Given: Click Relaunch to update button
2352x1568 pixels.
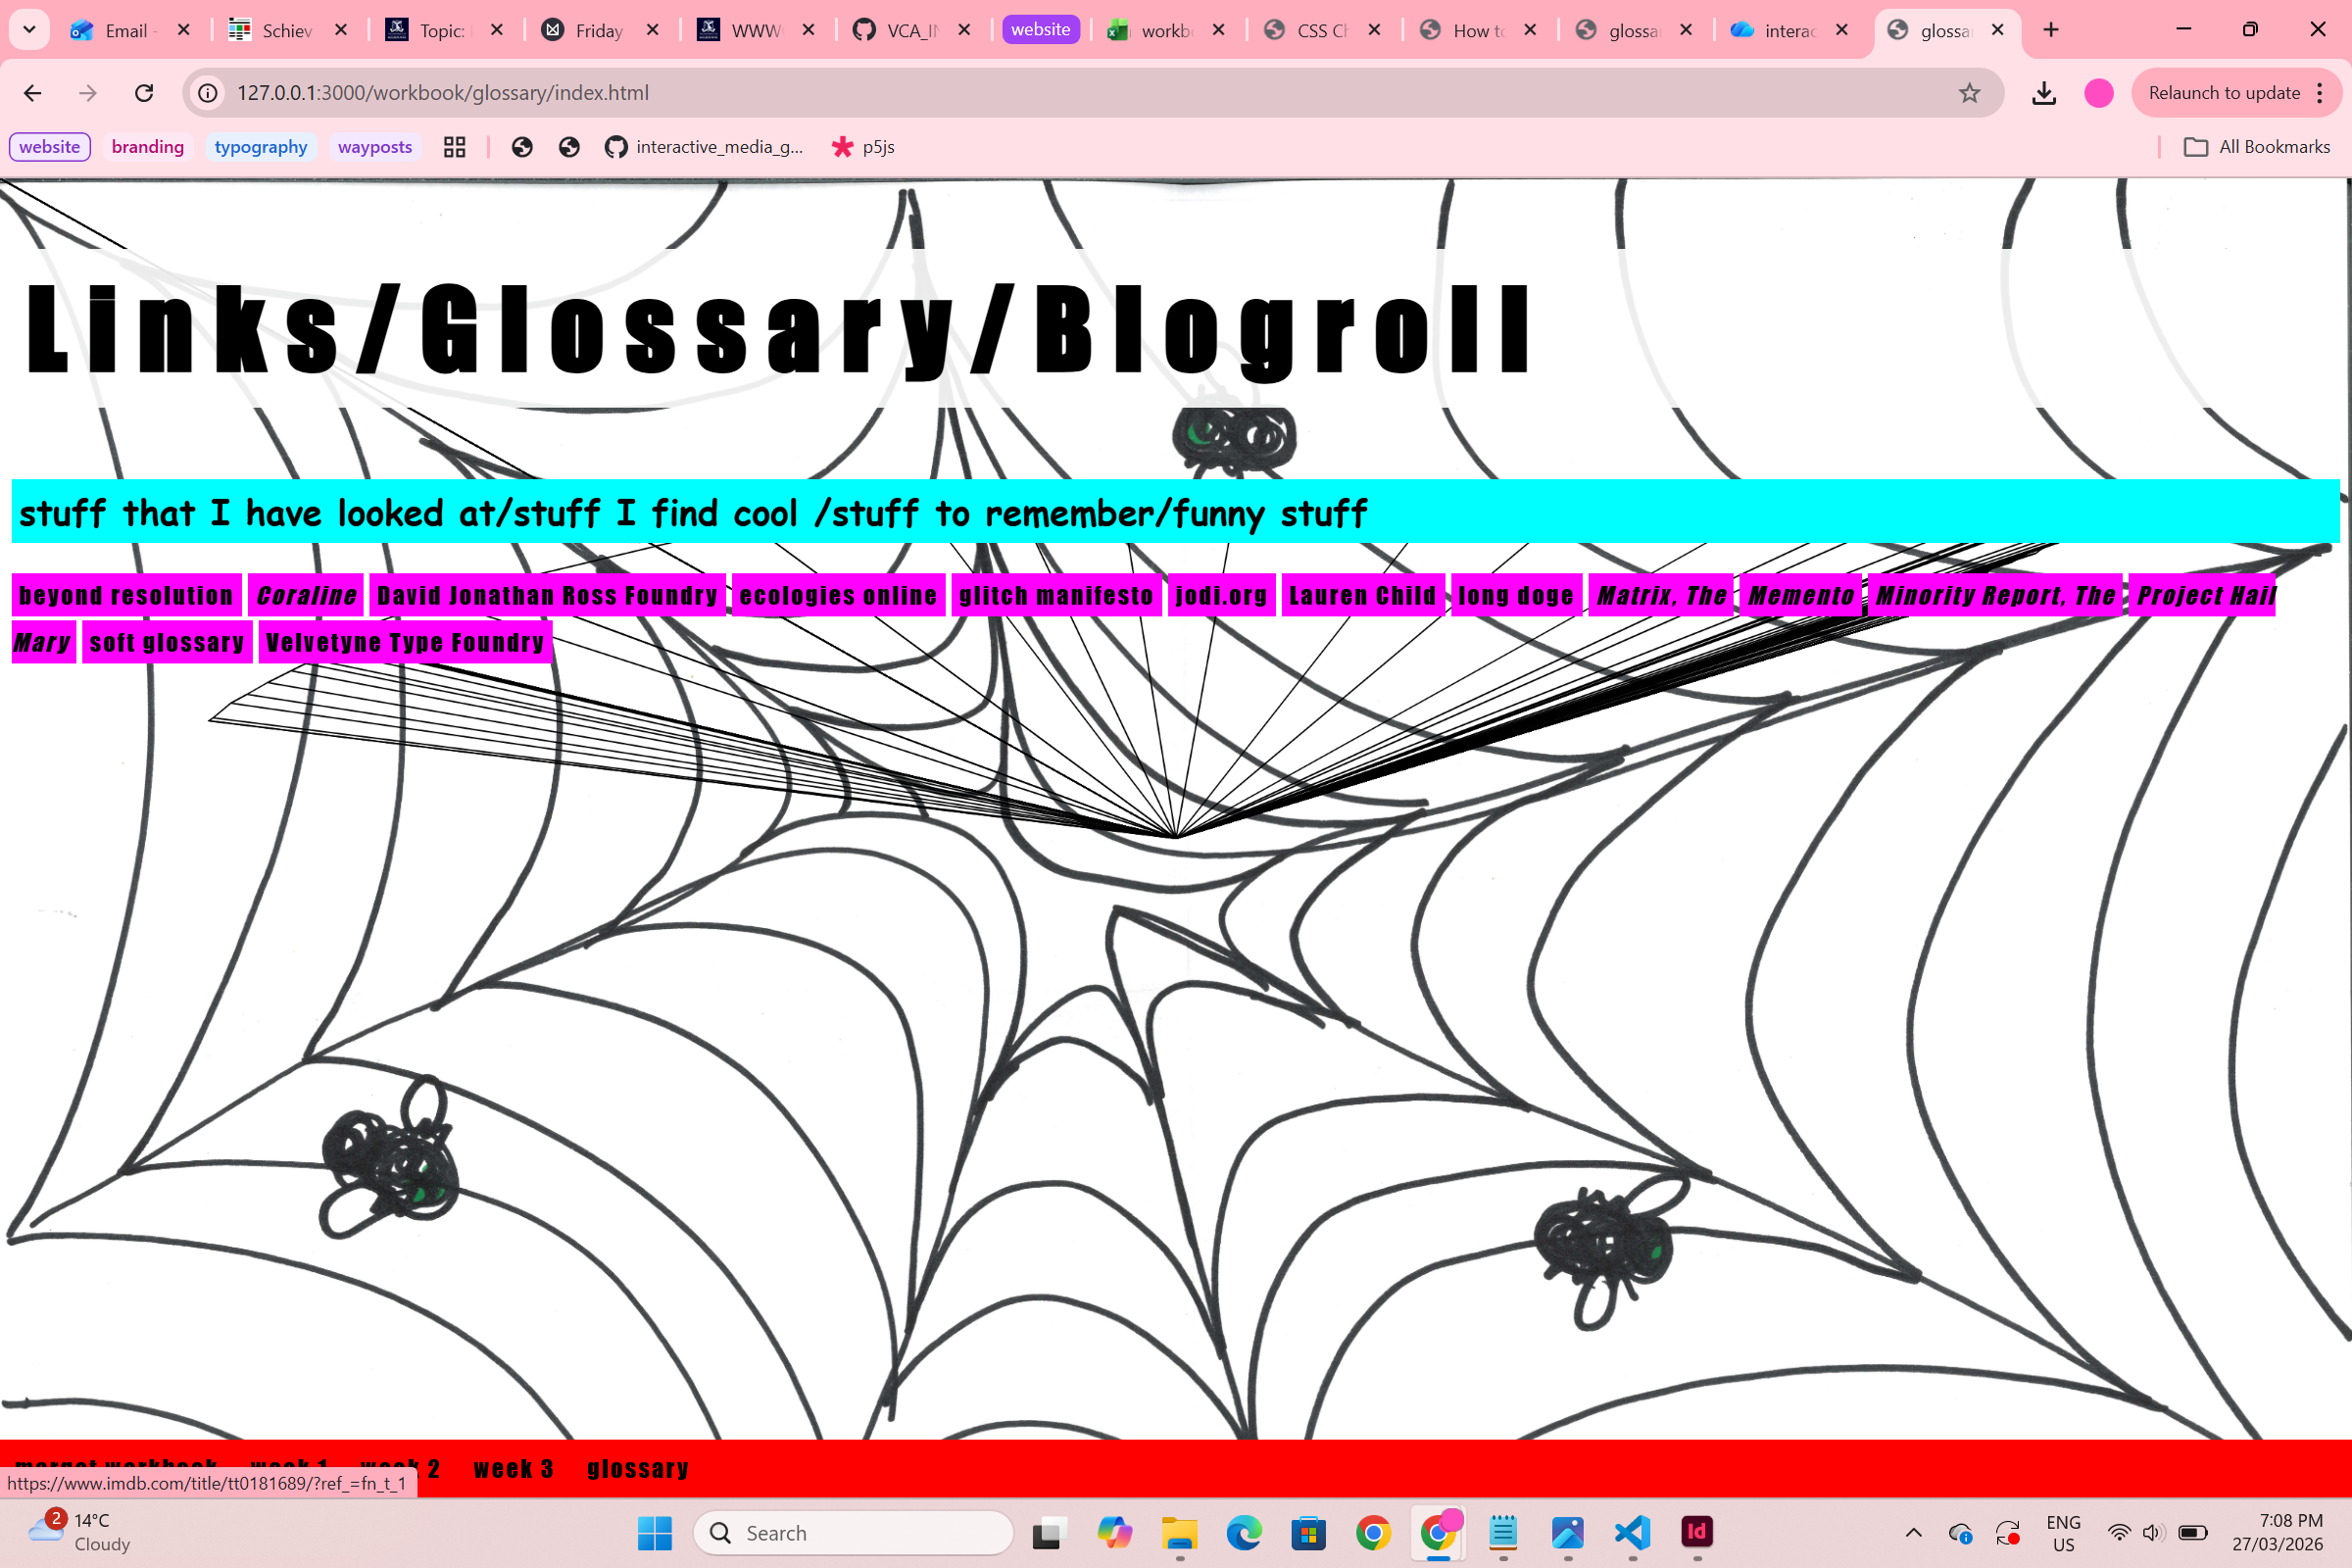Looking at the screenshot, I should (2224, 93).
